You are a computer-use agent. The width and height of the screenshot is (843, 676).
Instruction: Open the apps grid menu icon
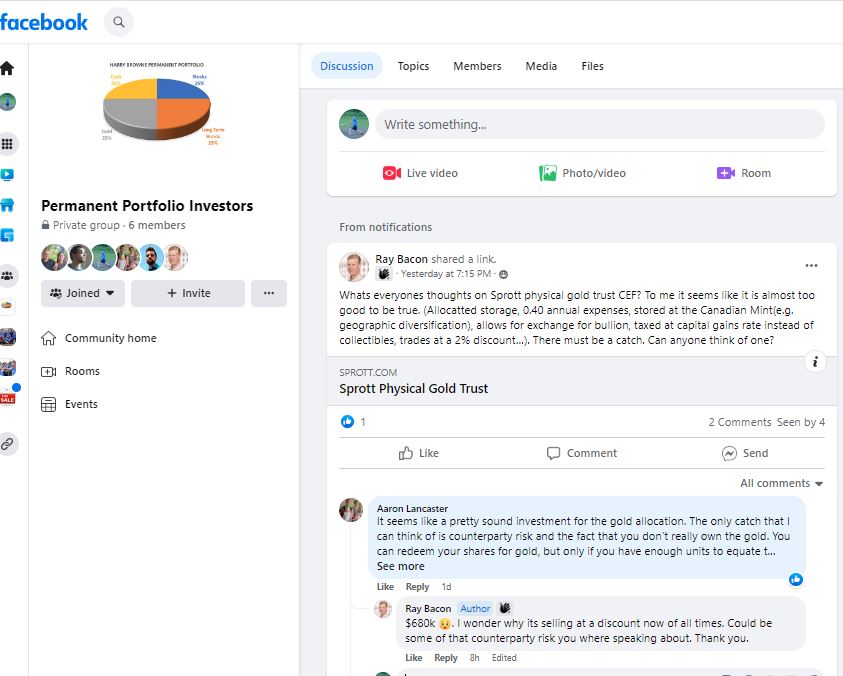pos(8,144)
